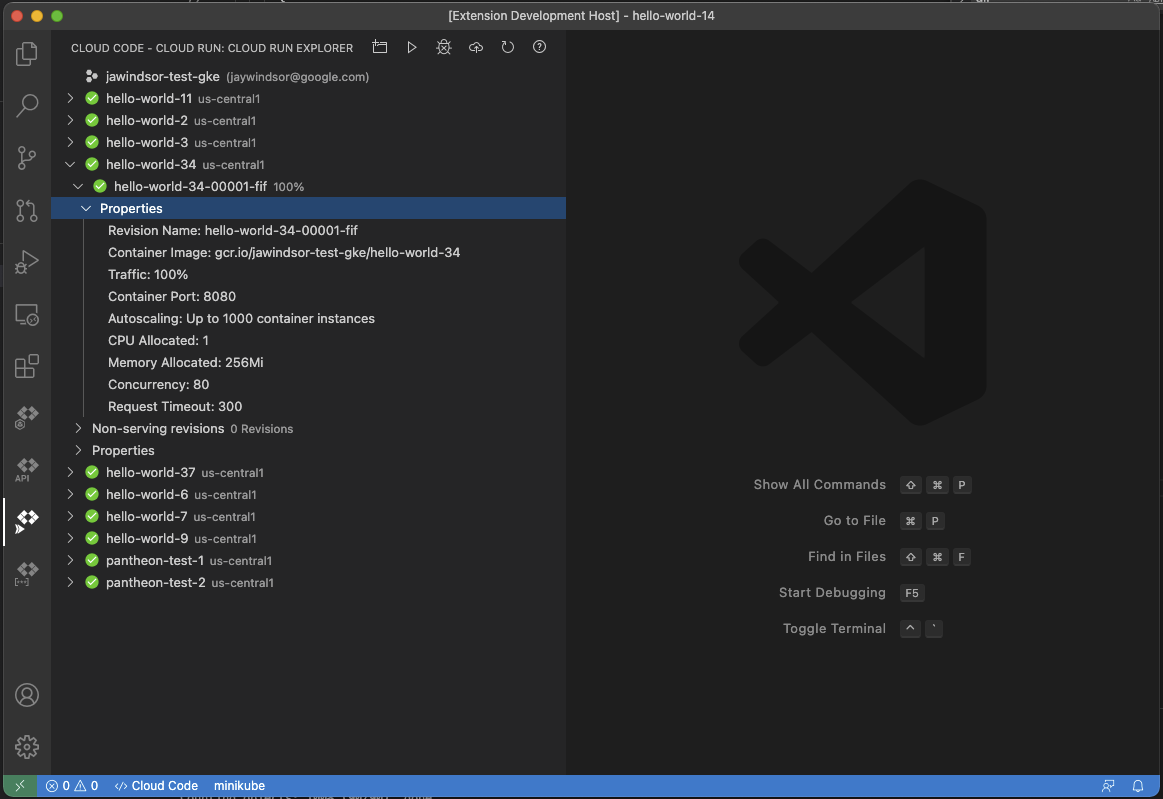Open the Source Control view
The width and height of the screenshot is (1163, 799).
click(x=27, y=157)
